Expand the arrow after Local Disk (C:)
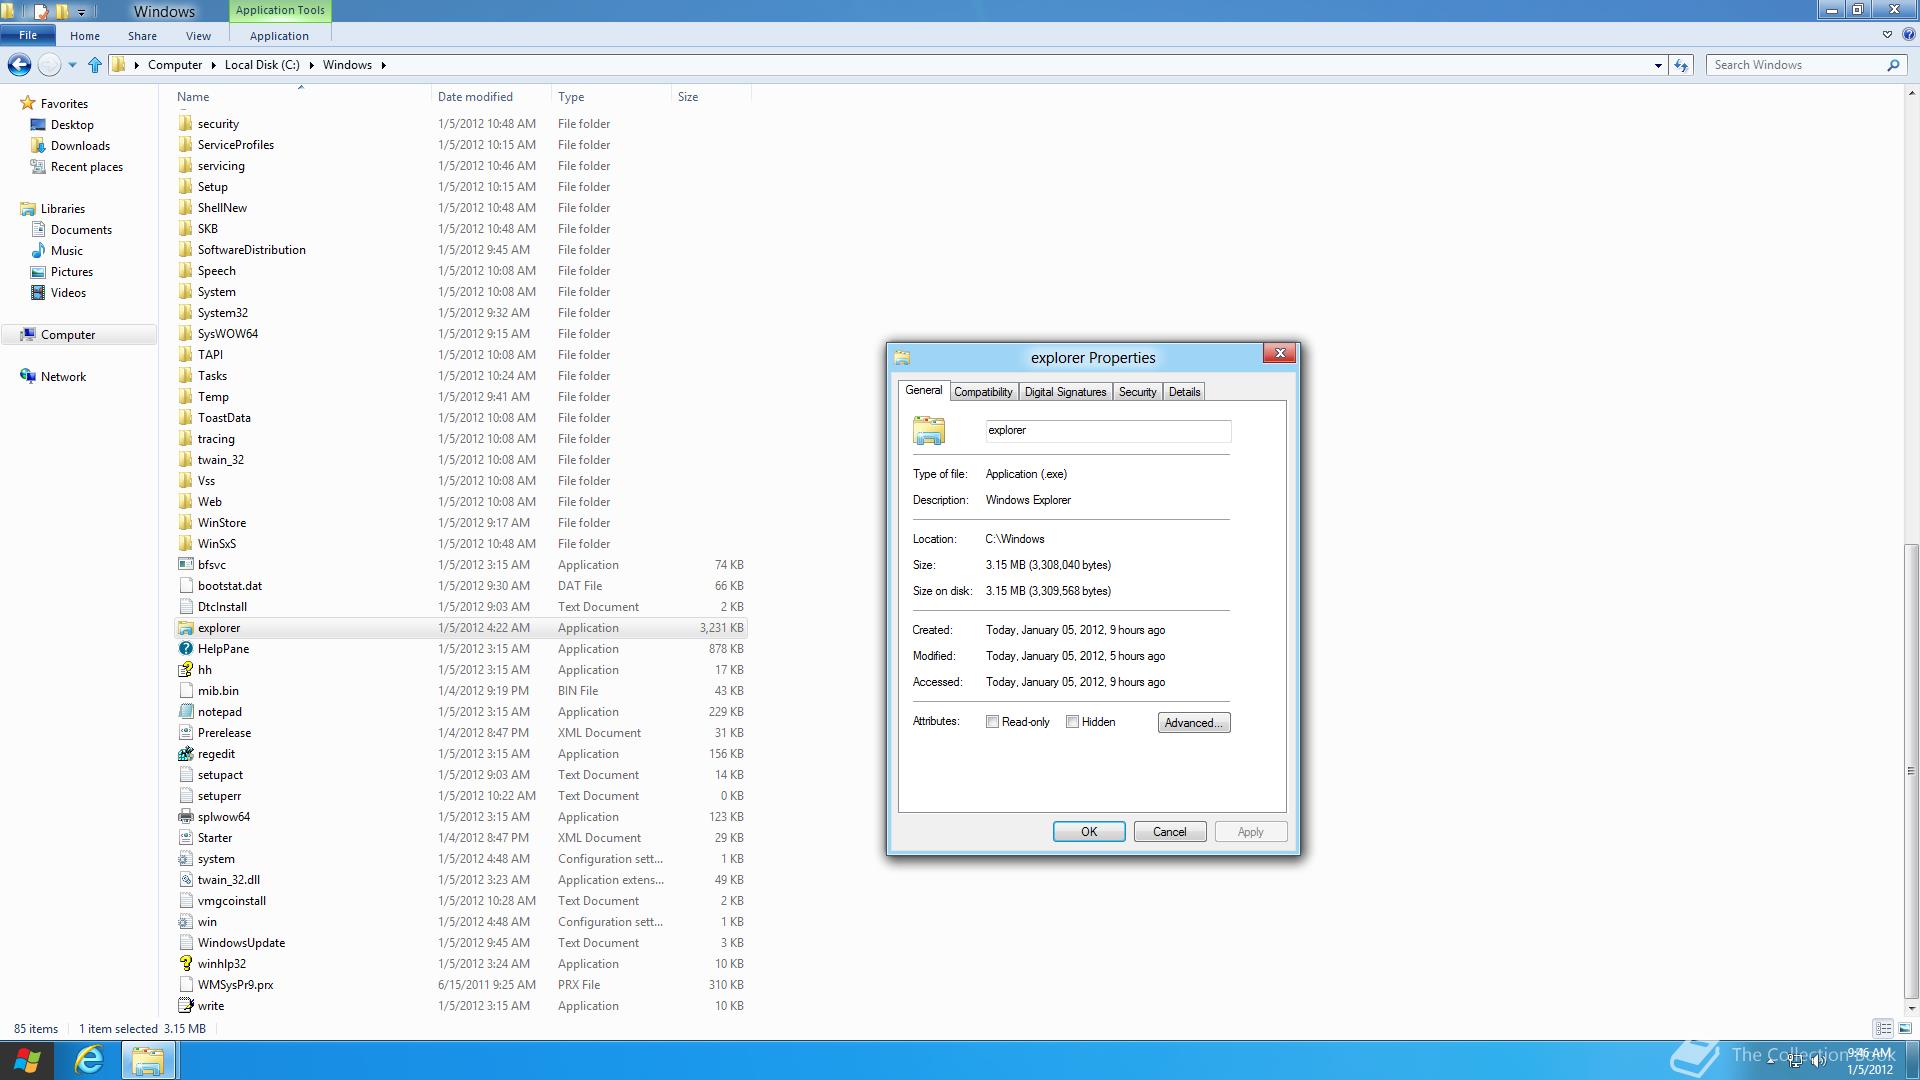Image resolution: width=1920 pixels, height=1080 pixels. (311, 65)
